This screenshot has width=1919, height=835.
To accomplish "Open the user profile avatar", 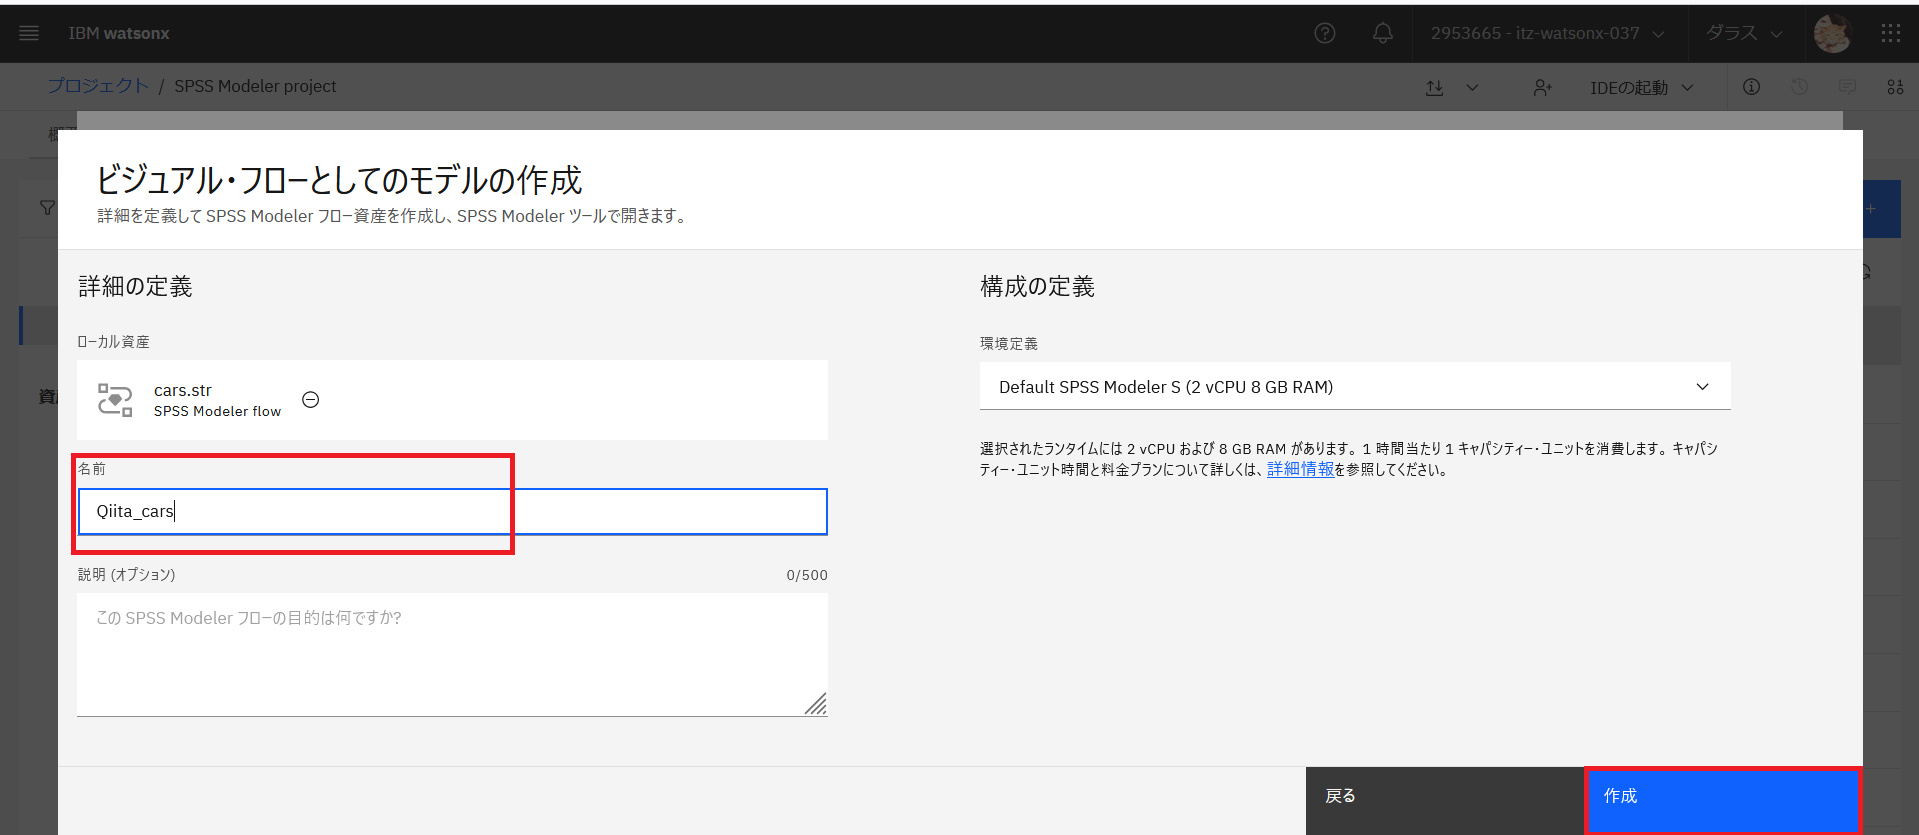I will tap(1832, 33).
